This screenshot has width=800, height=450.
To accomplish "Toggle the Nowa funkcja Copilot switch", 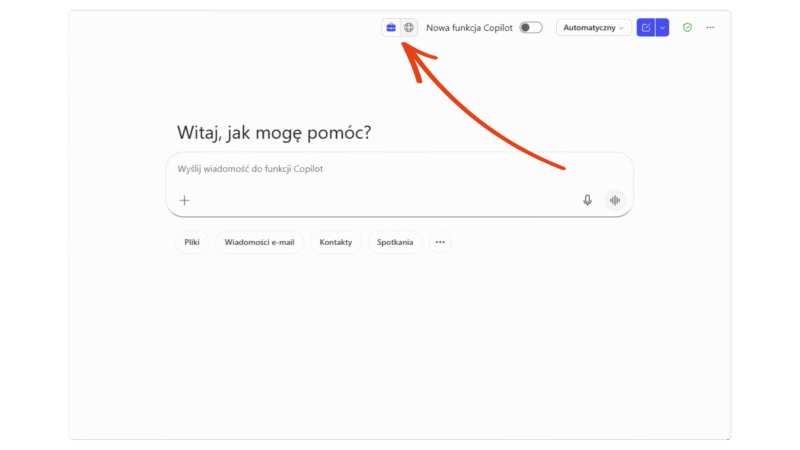I will [531, 28].
